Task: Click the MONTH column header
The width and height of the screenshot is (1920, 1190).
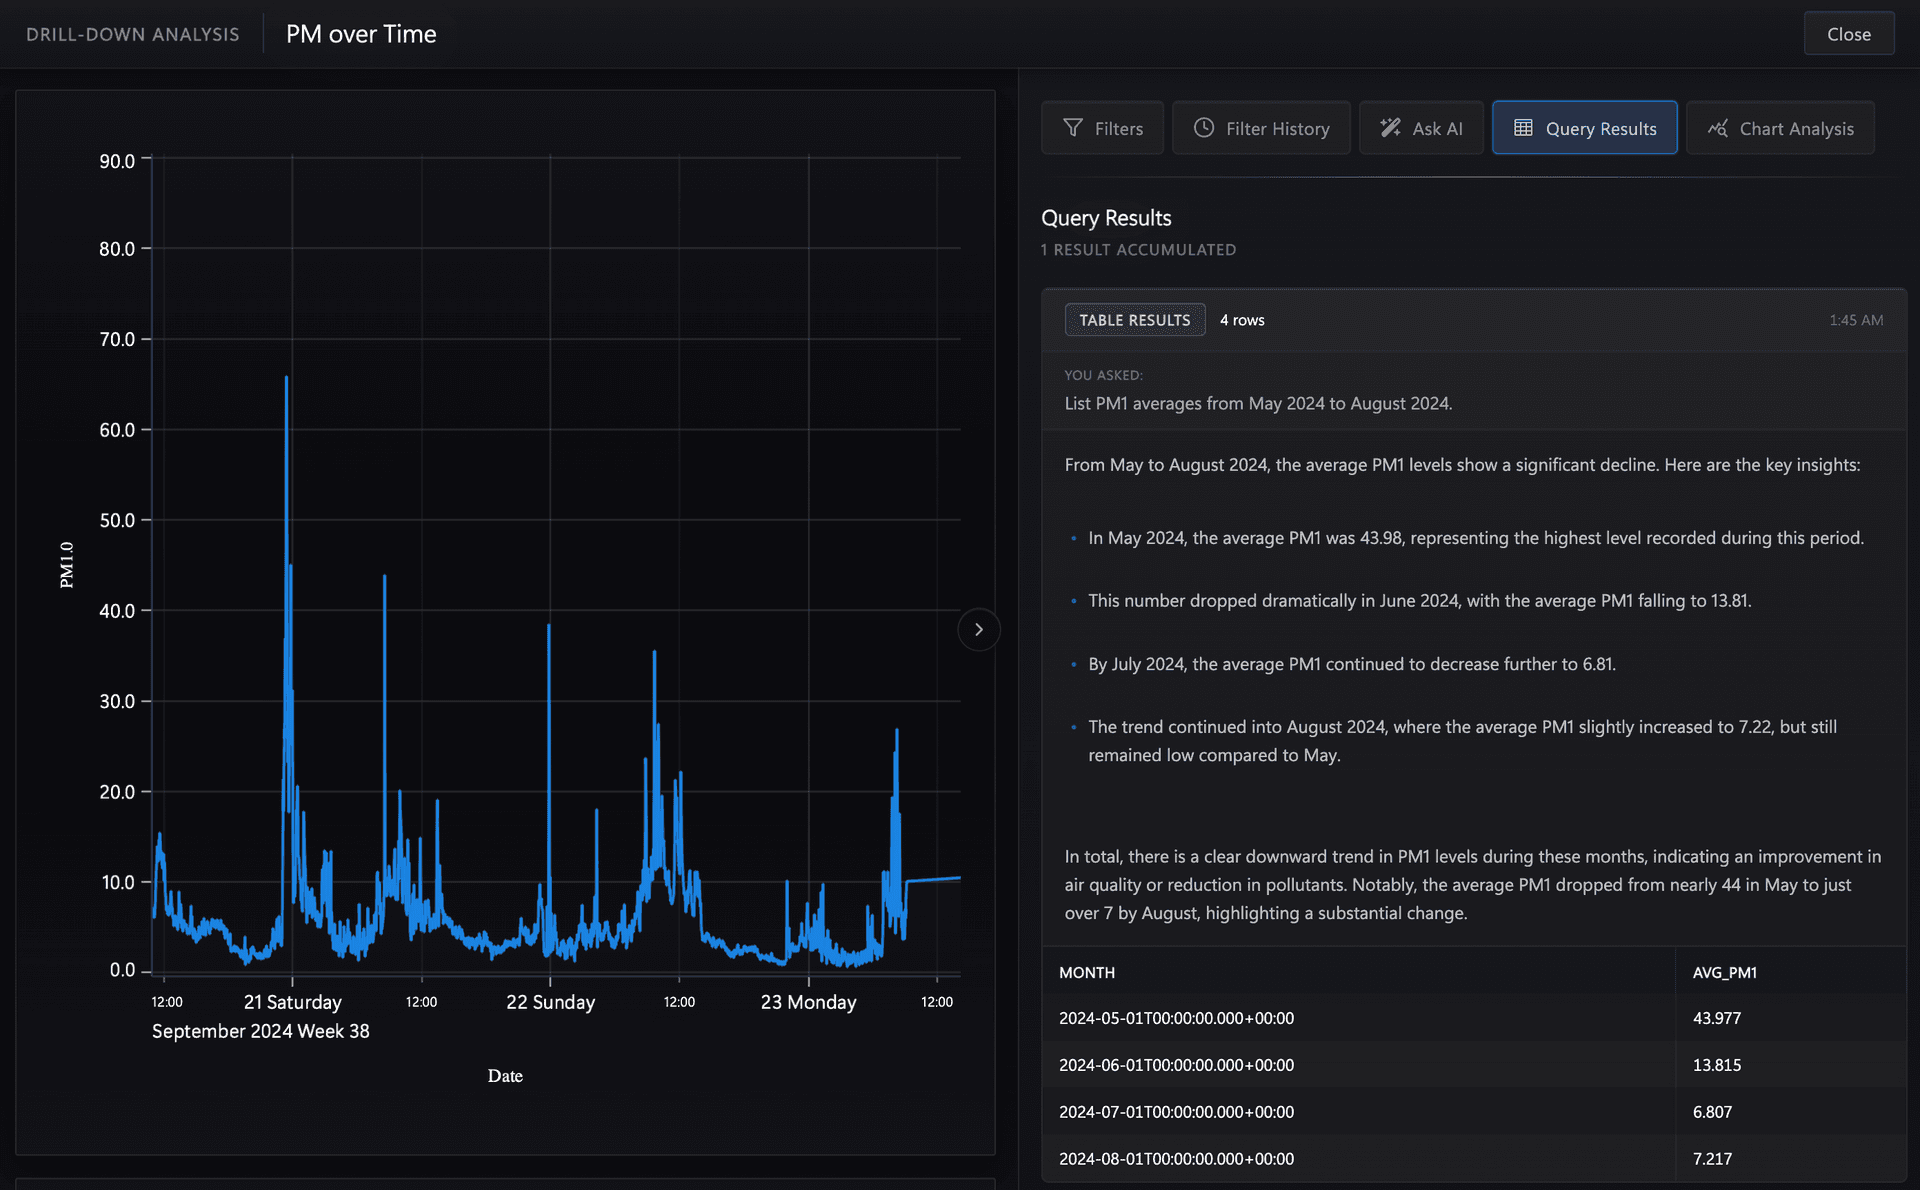Action: pos(1087,973)
